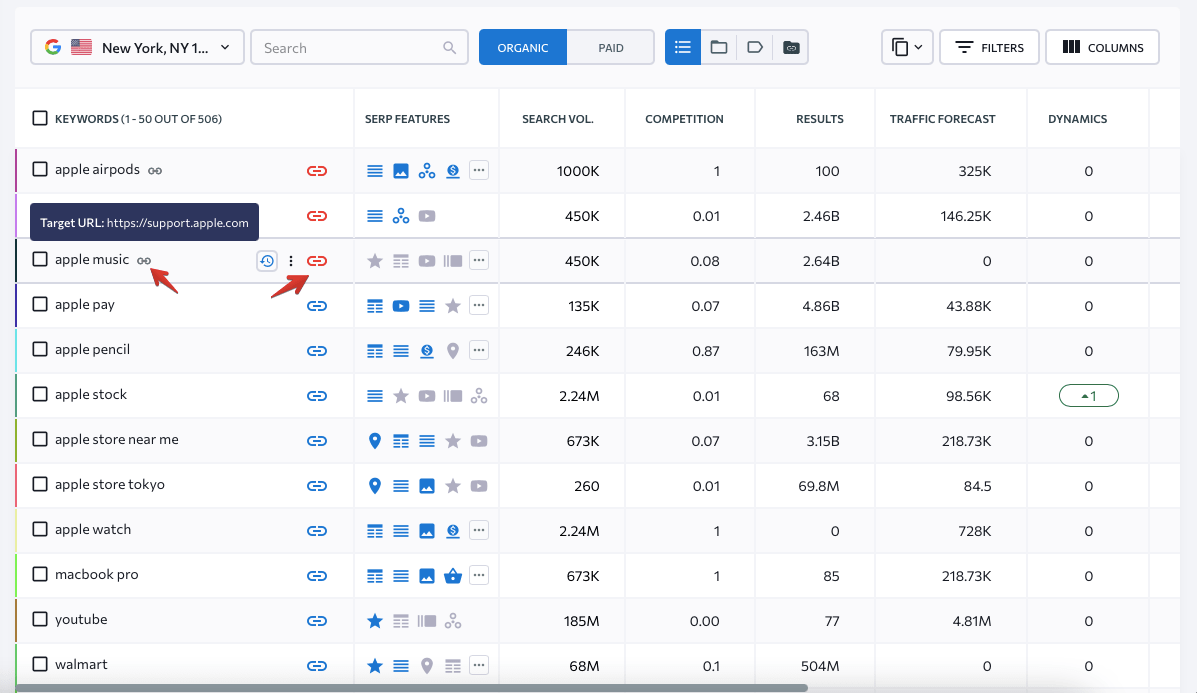Click the map pin SERP icon for apple store near me
The height and width of the screenshot is (693, 1197).
click(x=375, y=441)
